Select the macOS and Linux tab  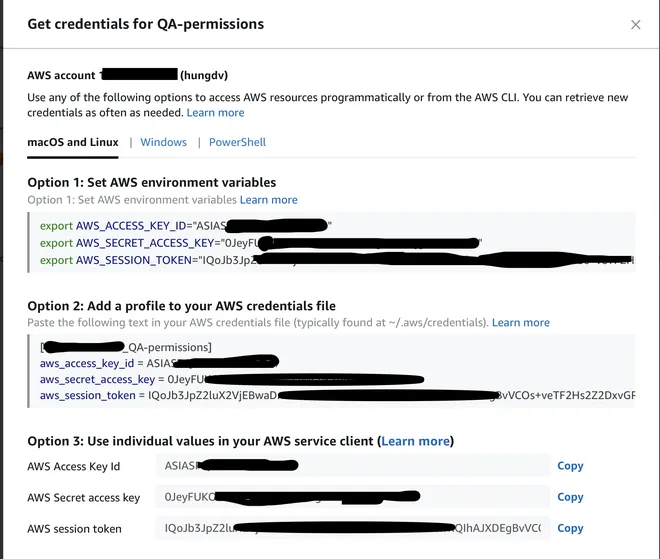pos(73,142)
